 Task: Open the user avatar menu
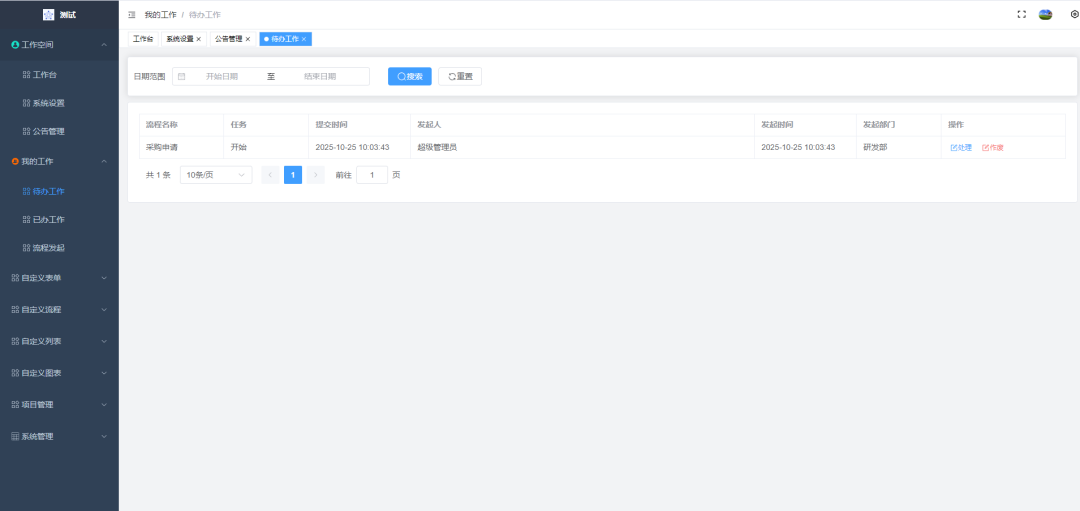pos(1045,15)
